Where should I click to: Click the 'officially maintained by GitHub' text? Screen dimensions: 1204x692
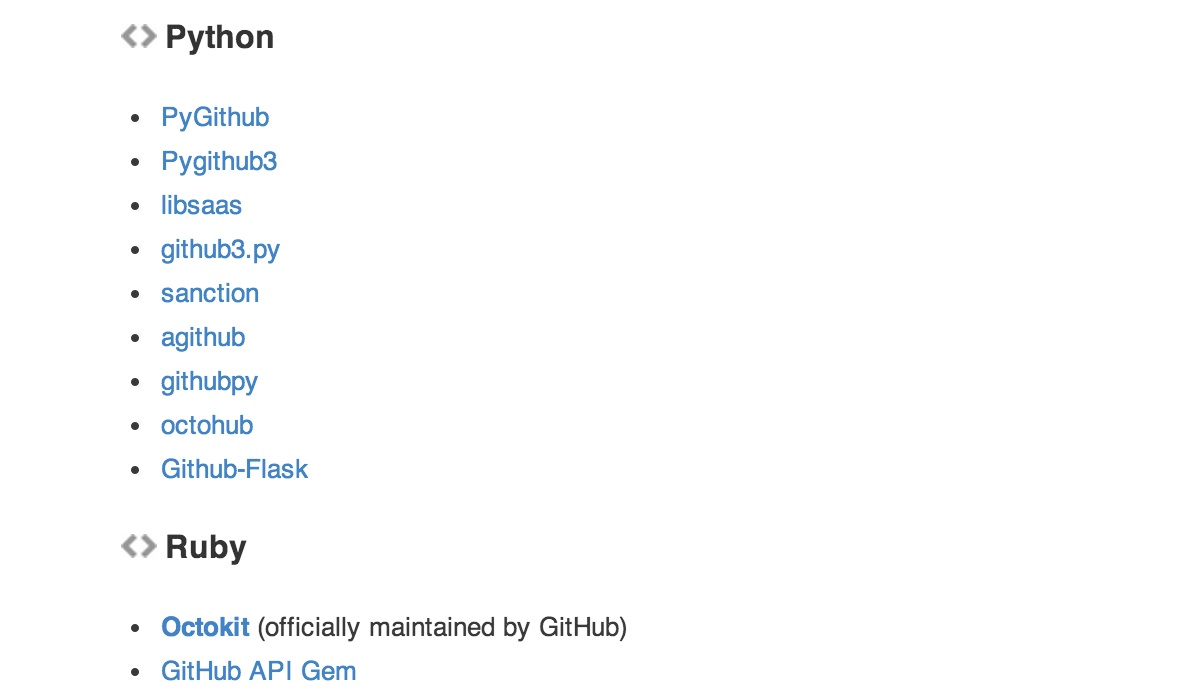pos(442,628)
